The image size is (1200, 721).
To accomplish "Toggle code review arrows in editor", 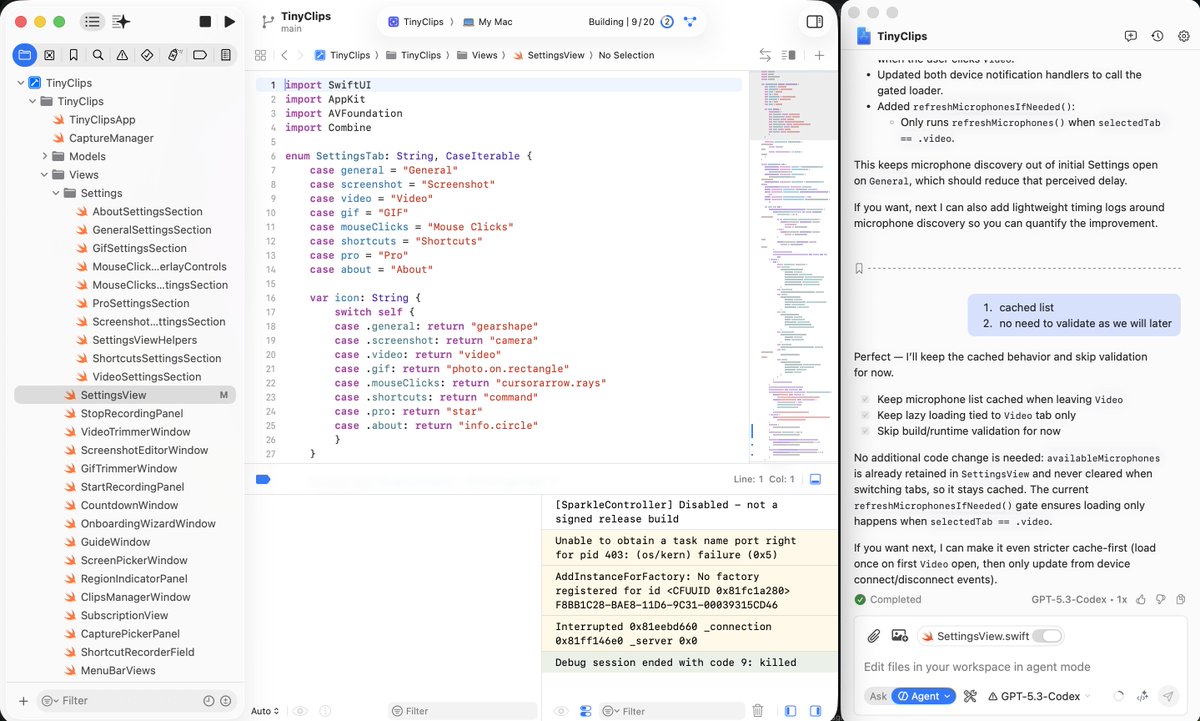I will (x=765, y=55).
